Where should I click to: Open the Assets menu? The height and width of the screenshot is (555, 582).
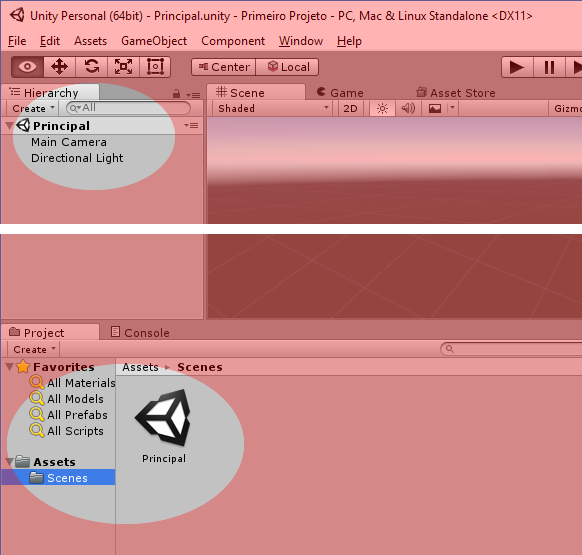coord(91,41)
